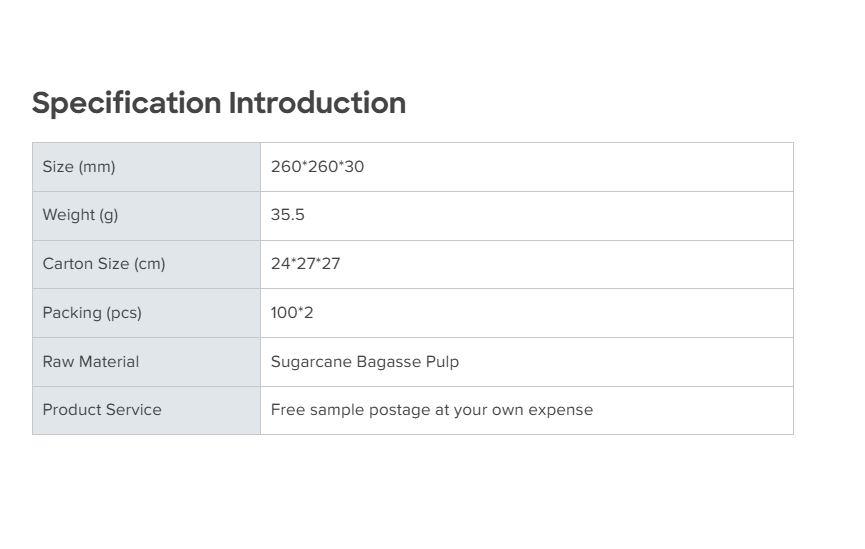Select the Raw Material label cell
The image size is (865, 549).
coord(90,362)
